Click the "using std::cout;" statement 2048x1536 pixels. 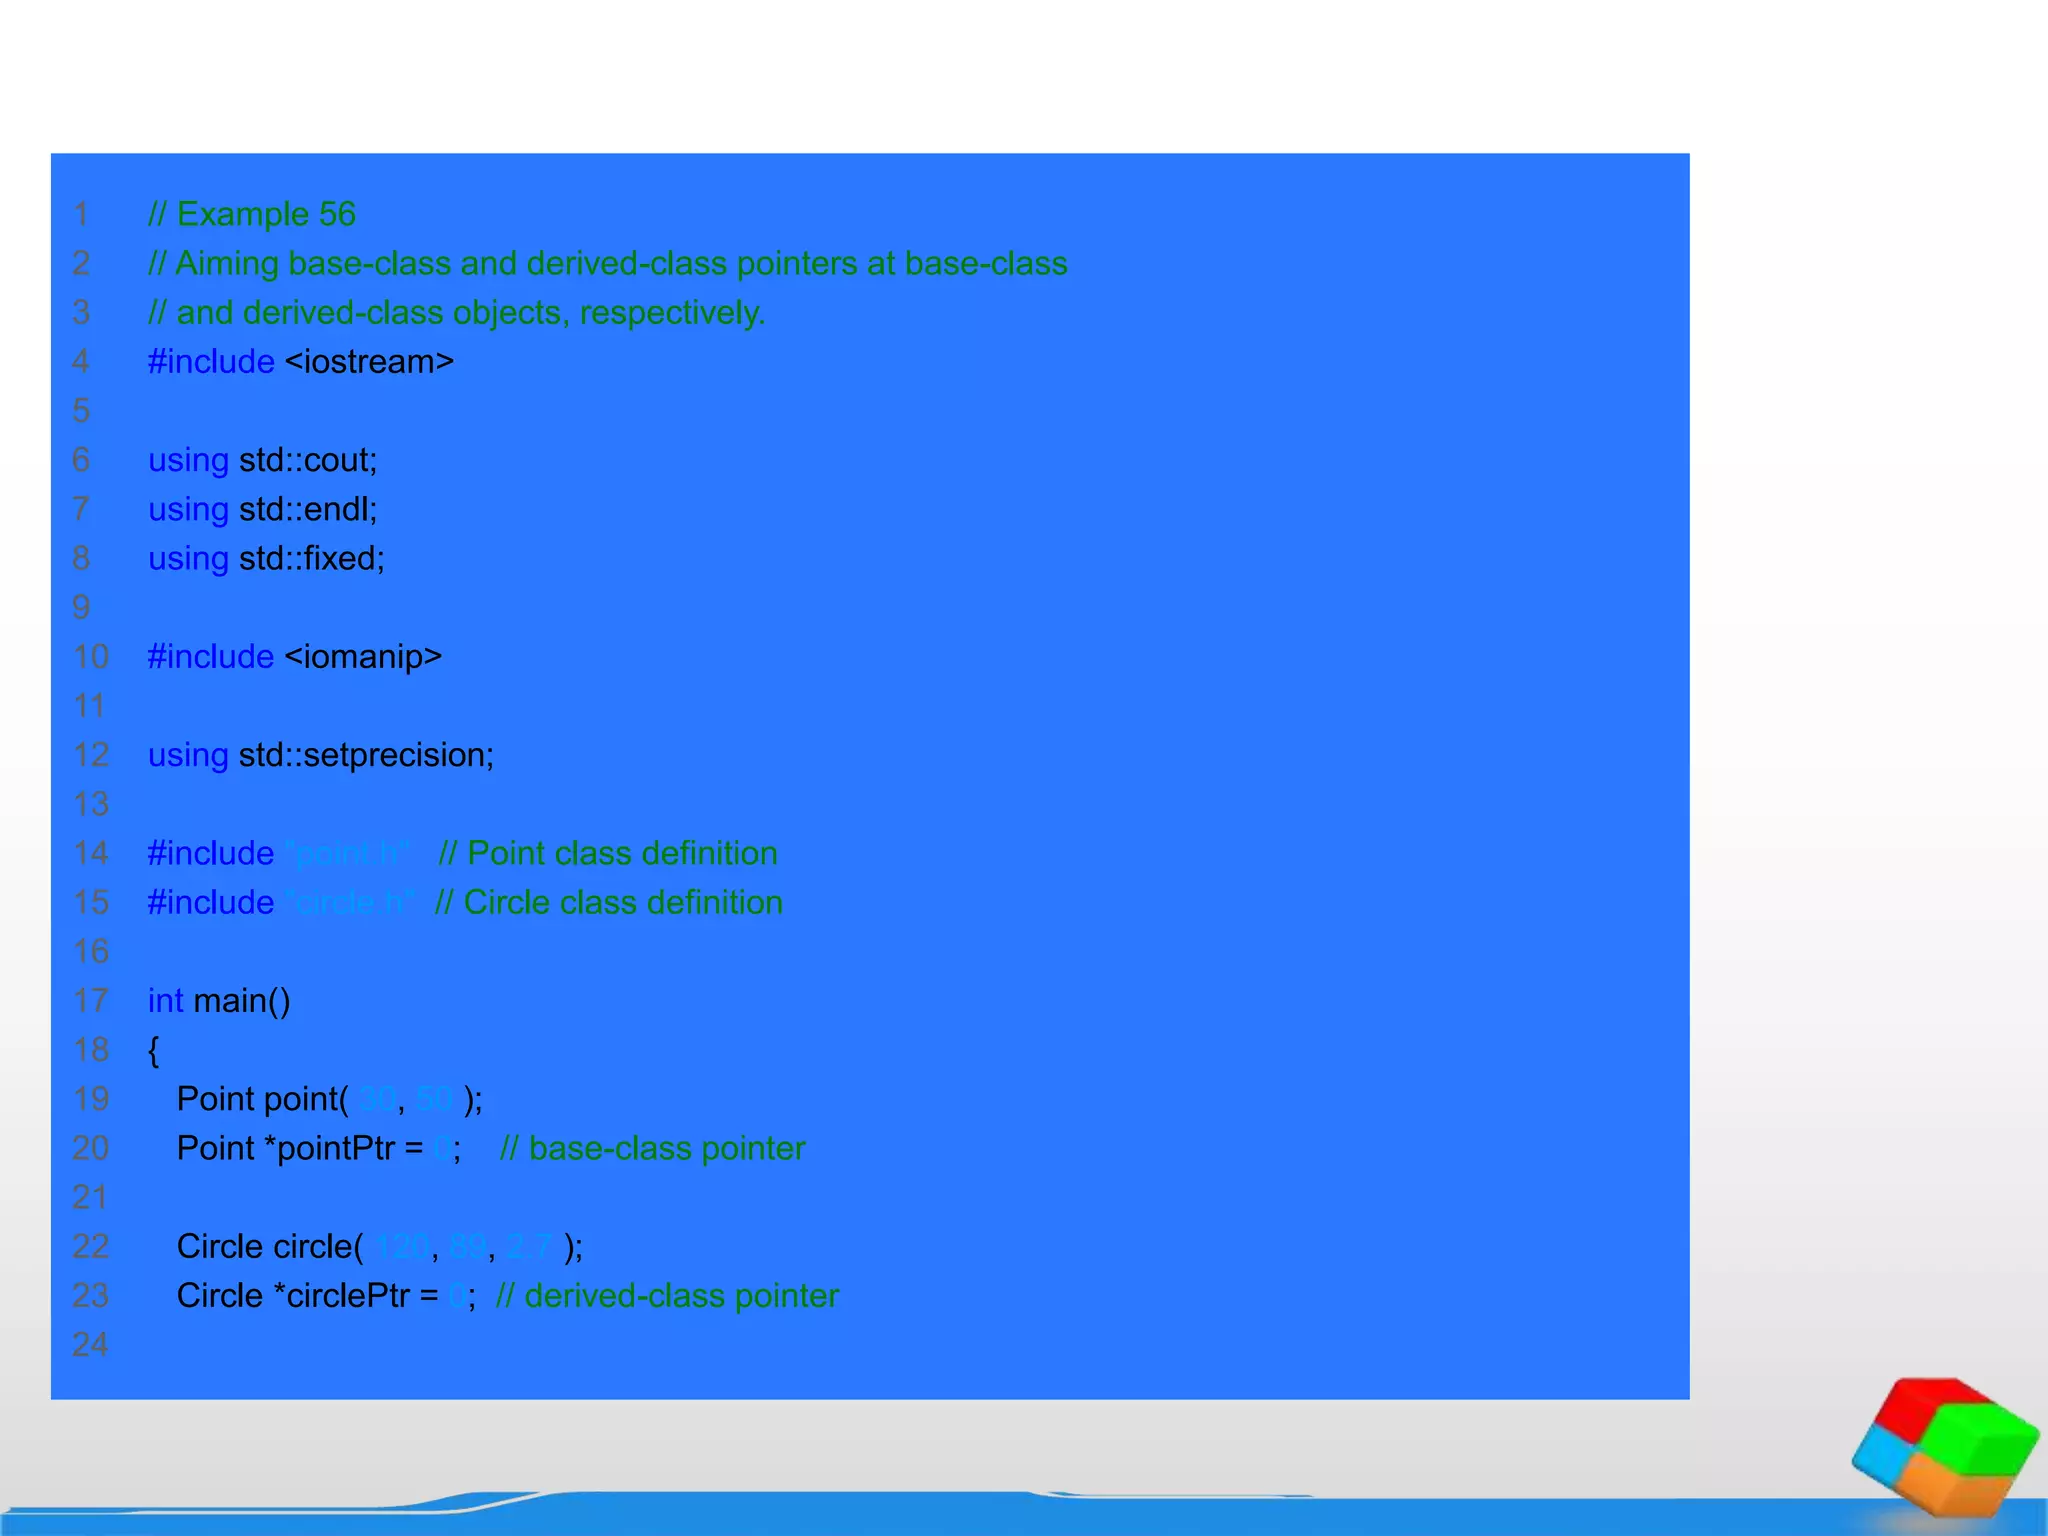[x=263, y=460]
